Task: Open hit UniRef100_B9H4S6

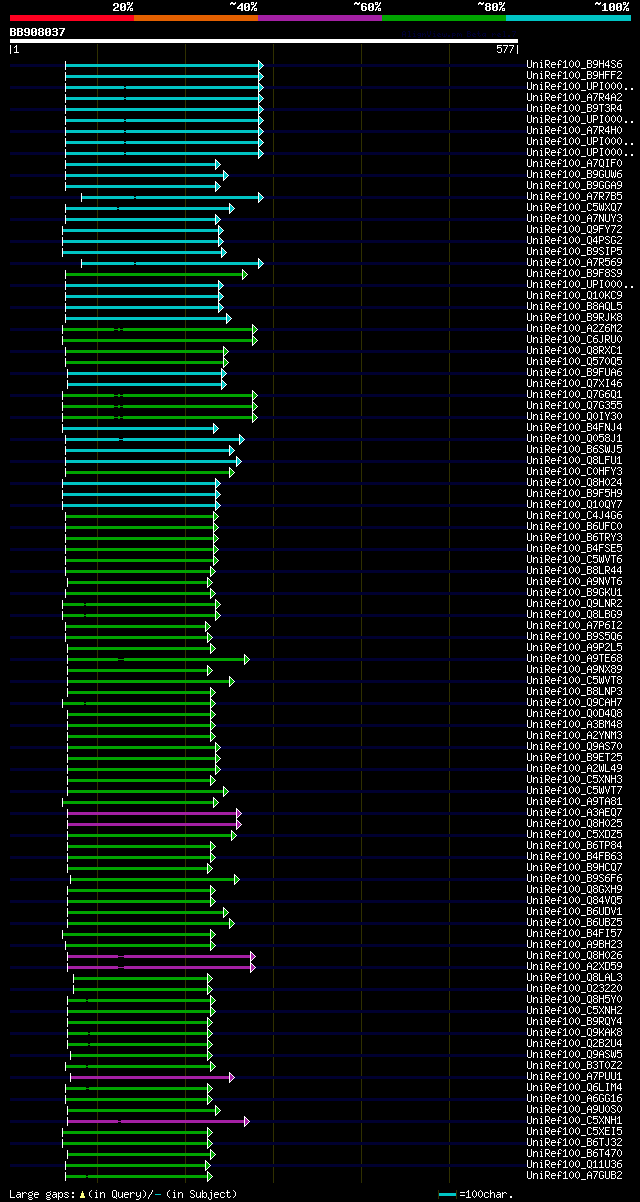Action: pyautogui.click(x=574, y=64)
